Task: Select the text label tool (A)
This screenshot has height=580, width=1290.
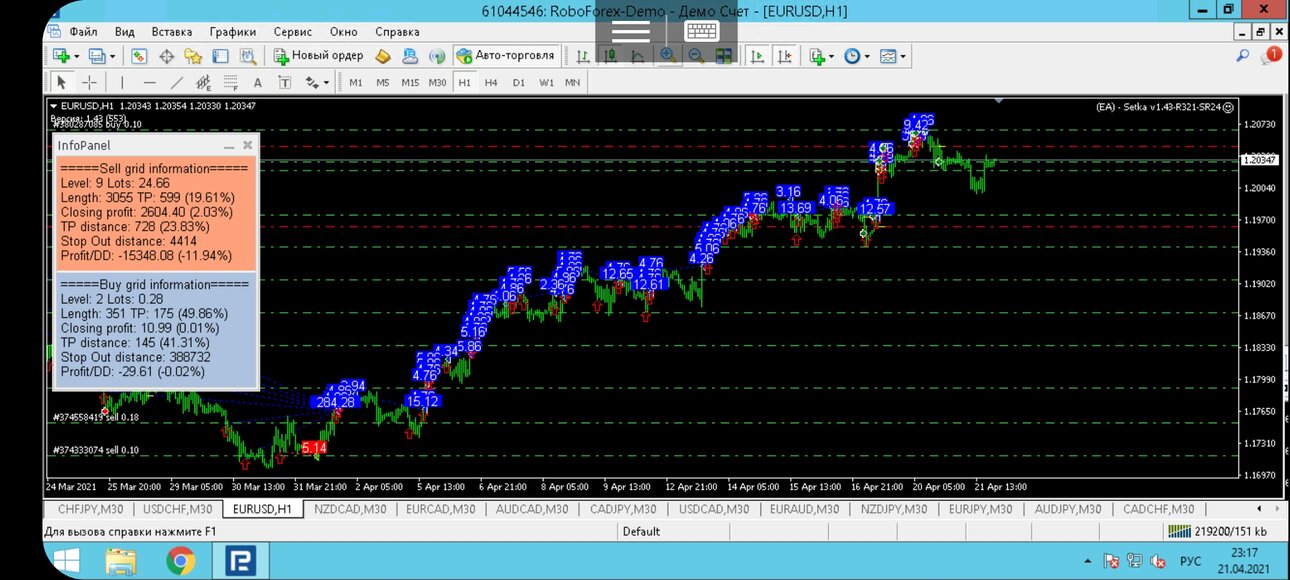Action: point(257,83)
